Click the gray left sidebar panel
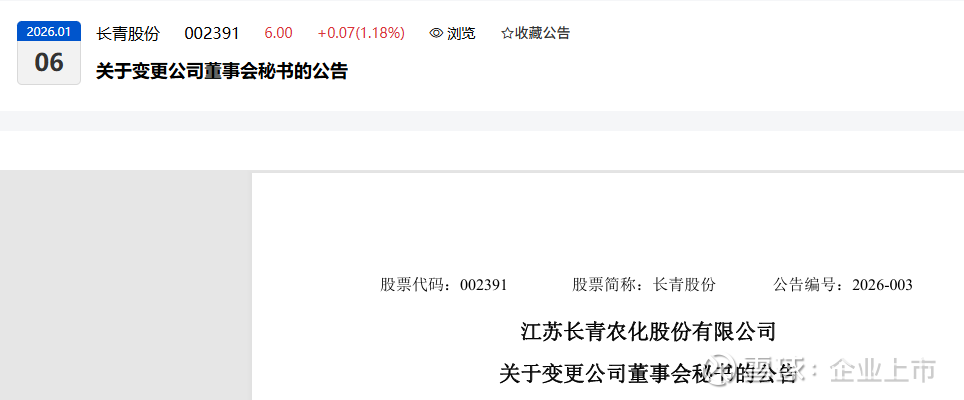 125,286
